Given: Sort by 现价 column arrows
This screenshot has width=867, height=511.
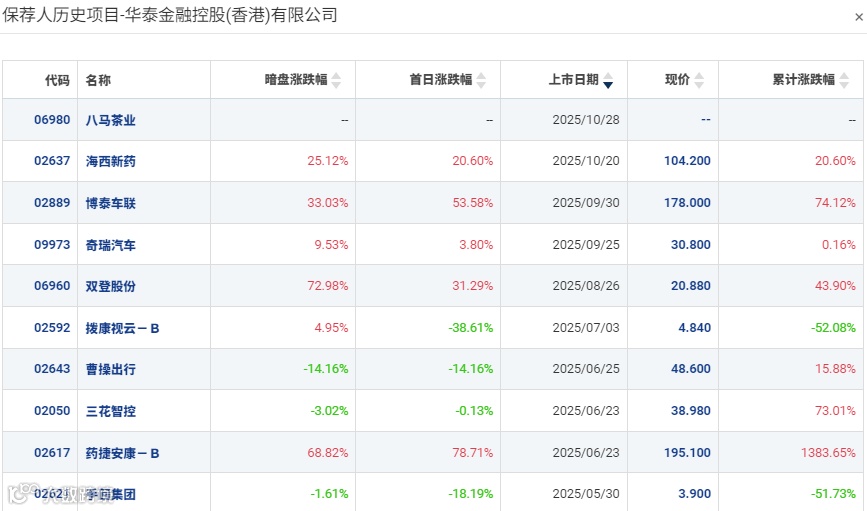Looking at the screenshot, I should pyautogui.click(x=699, y=80).
